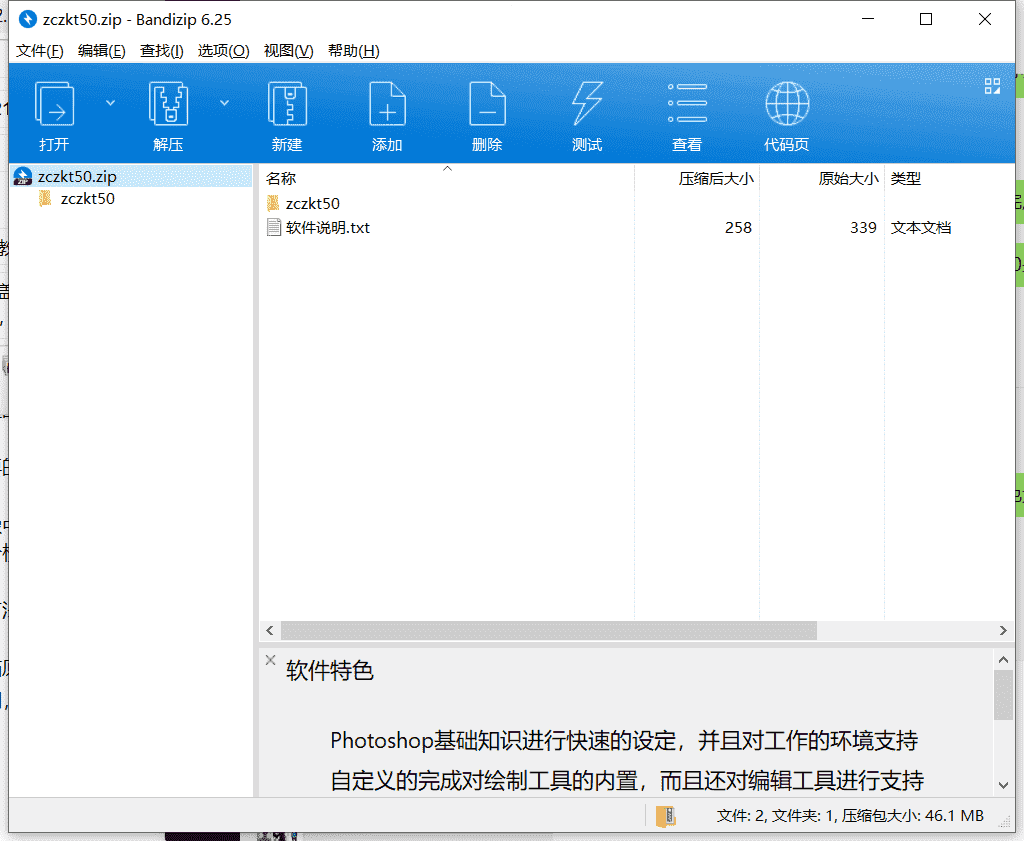The image size is (1024, 841).
Task: Sort by 压缩后大小 column header
Action: coord(716,178)
